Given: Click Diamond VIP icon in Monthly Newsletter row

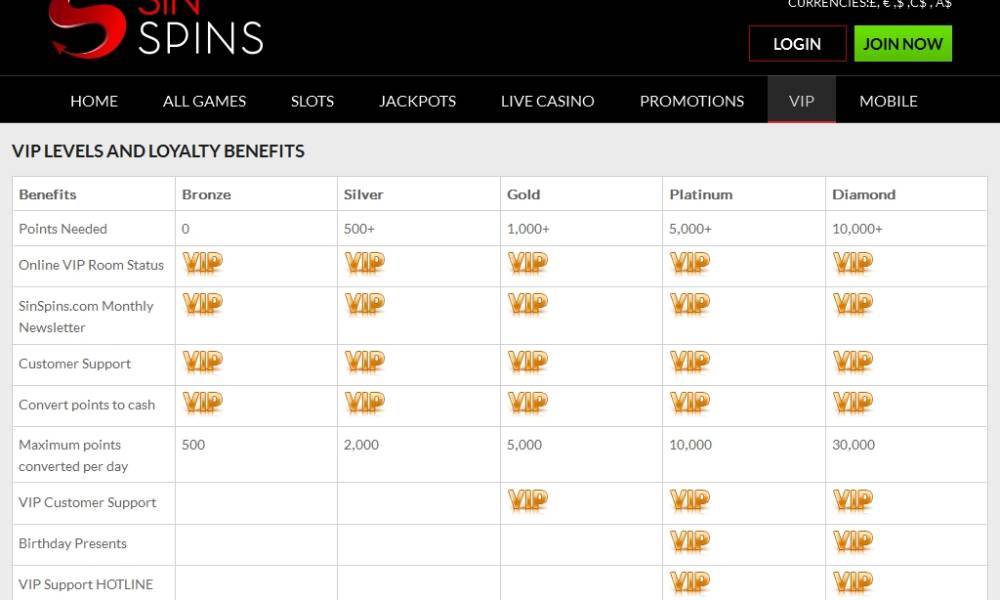Looking at the screenshot, I should (x=853, y=304).
